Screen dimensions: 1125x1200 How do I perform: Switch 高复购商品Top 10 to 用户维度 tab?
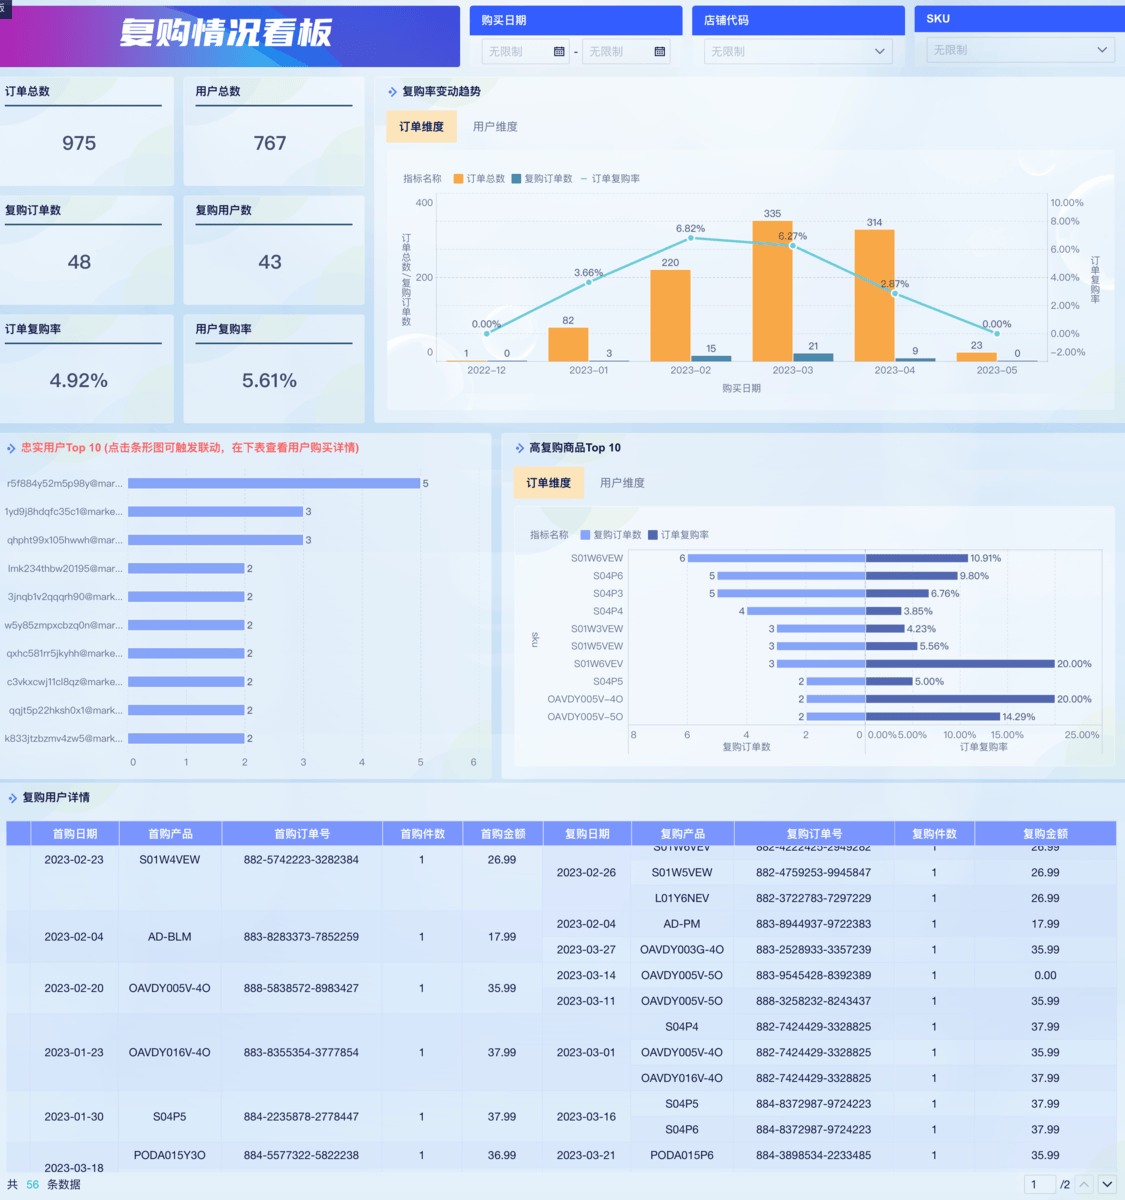point(622,483)
